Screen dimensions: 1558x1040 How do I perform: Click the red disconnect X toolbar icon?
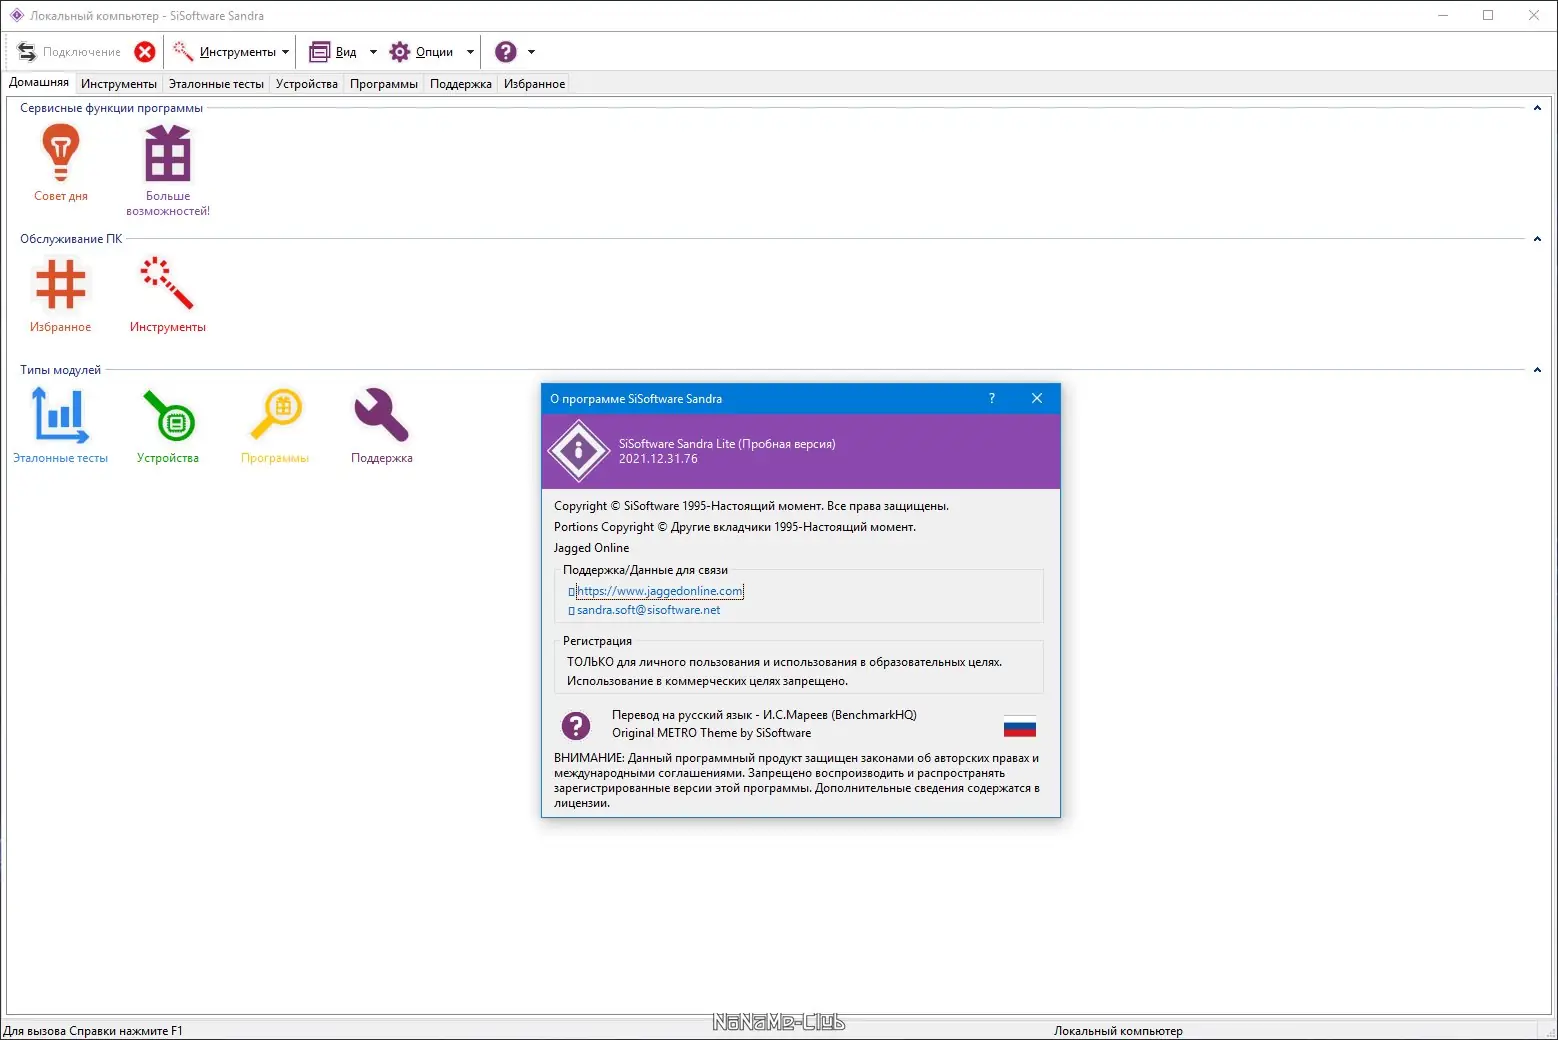pyautogui.click(x=145, y=52)
